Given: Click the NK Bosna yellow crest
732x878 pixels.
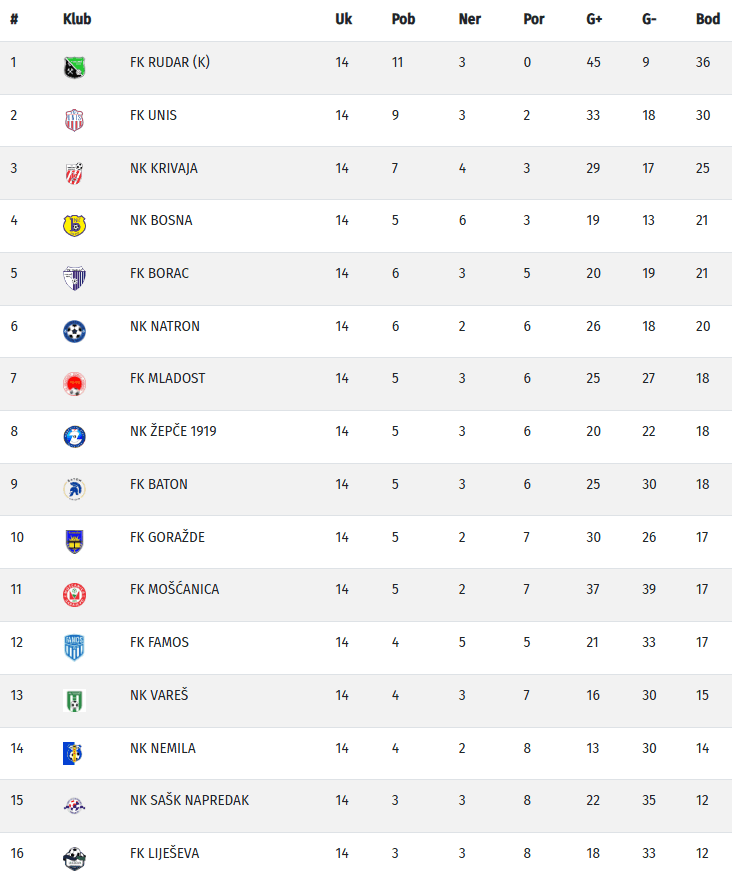Looking at the screenshot, I should (x=75, y=225).
